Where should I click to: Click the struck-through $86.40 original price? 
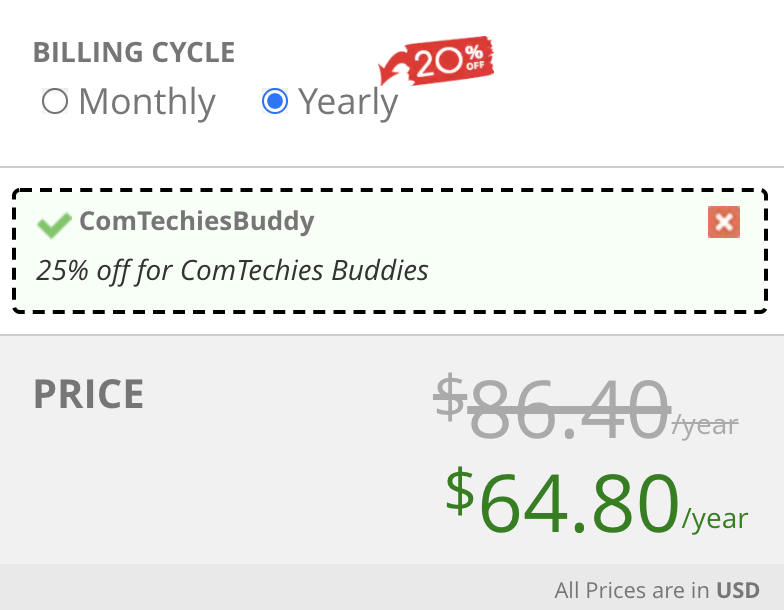[x=552, y=408]
